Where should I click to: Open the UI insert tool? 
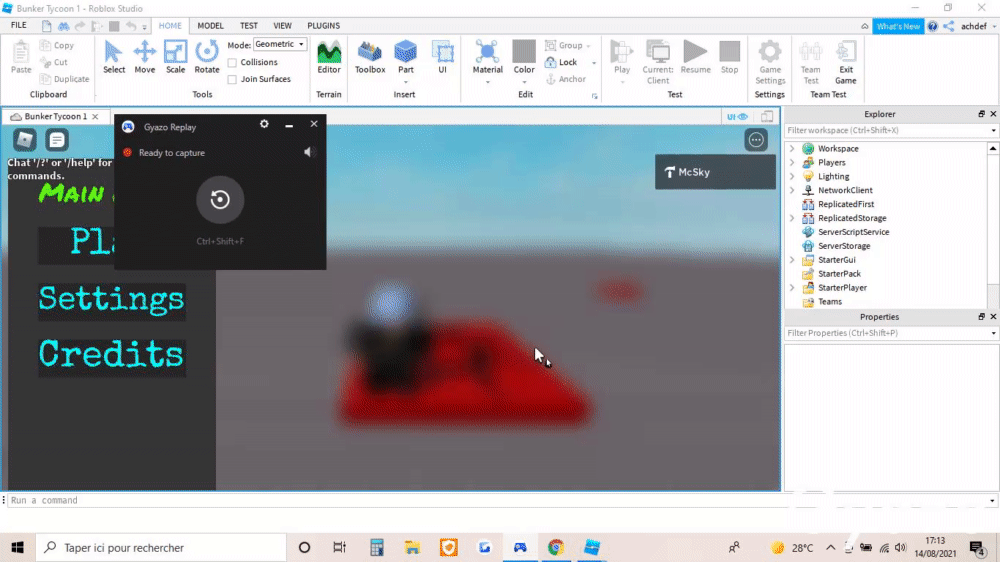[443, 57]
